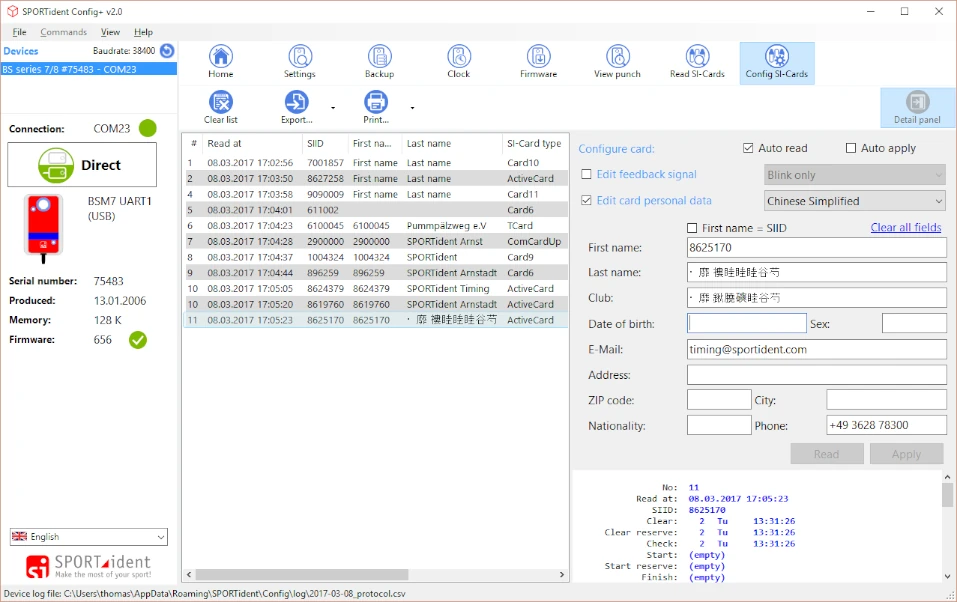Sort by the SI-Card type column header
The width and height of the screenshot is (957, 602).
pyautogui.click(x=535, y=143)
